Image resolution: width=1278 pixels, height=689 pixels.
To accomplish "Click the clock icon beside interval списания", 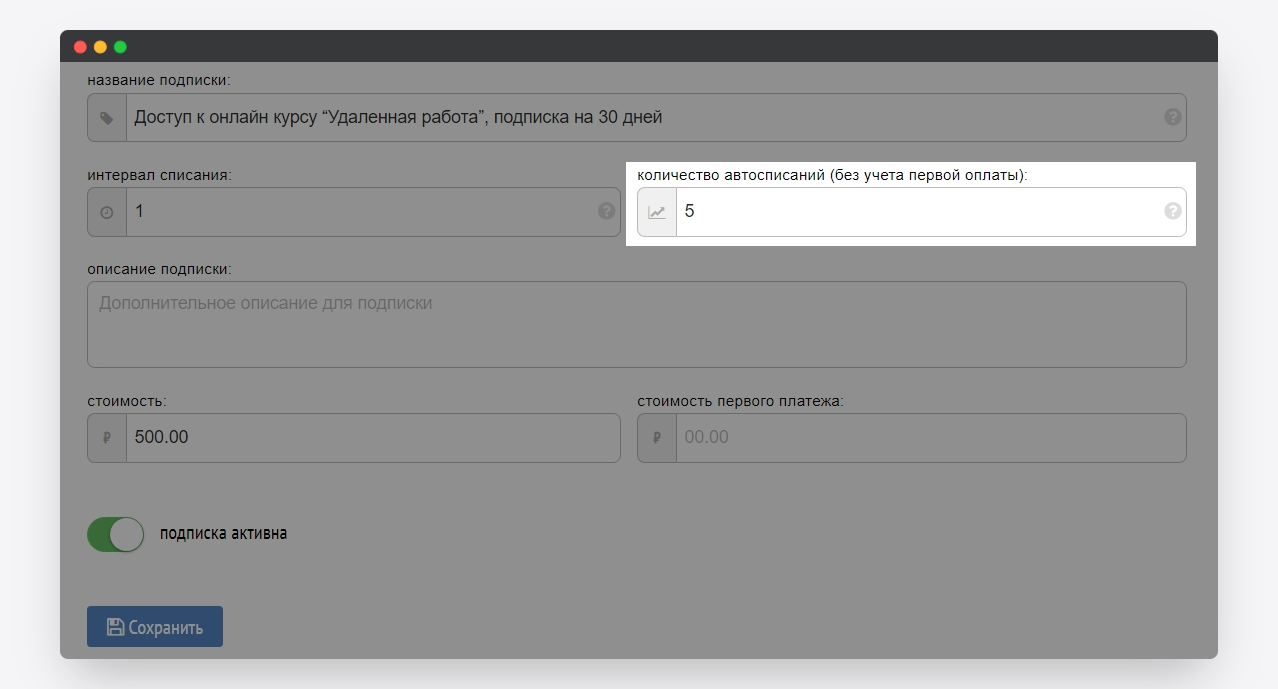I will [x=107, y=212].
